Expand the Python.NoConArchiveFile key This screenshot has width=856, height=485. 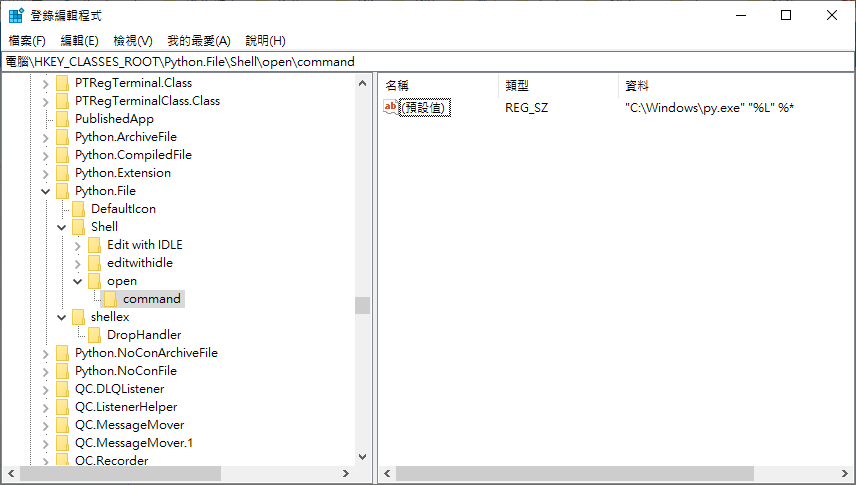46,354
